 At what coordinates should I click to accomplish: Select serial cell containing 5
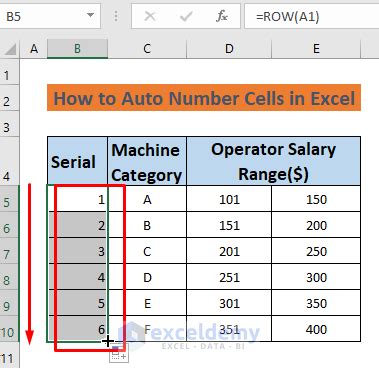coord(77,303)
